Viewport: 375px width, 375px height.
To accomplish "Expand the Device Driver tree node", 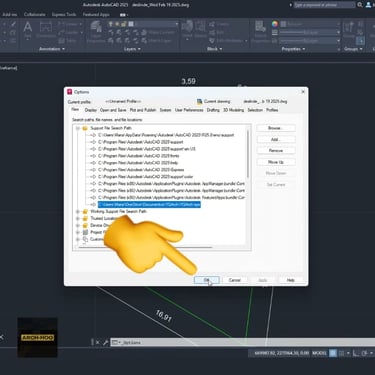I will 78,225.
